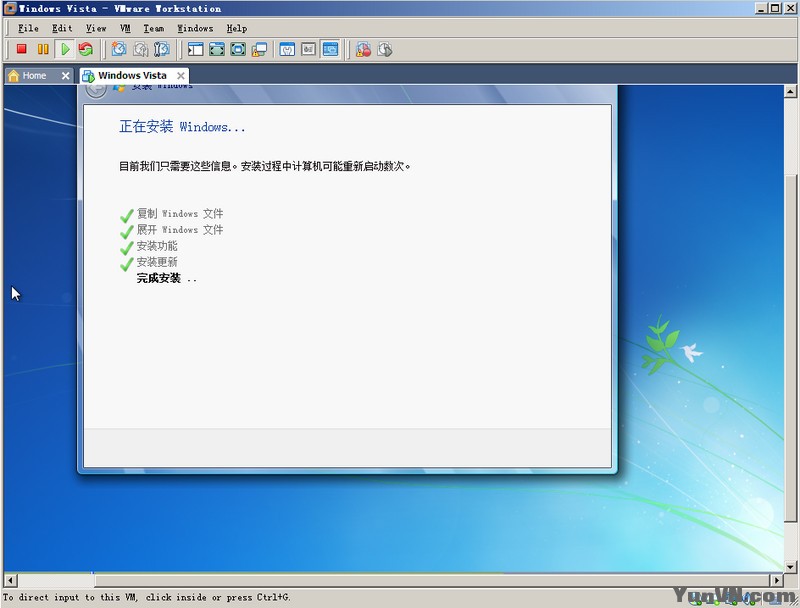Power on the VM with the green play icon
The height and width of the screenshot is (608, 800).
[x=65, y=49]
